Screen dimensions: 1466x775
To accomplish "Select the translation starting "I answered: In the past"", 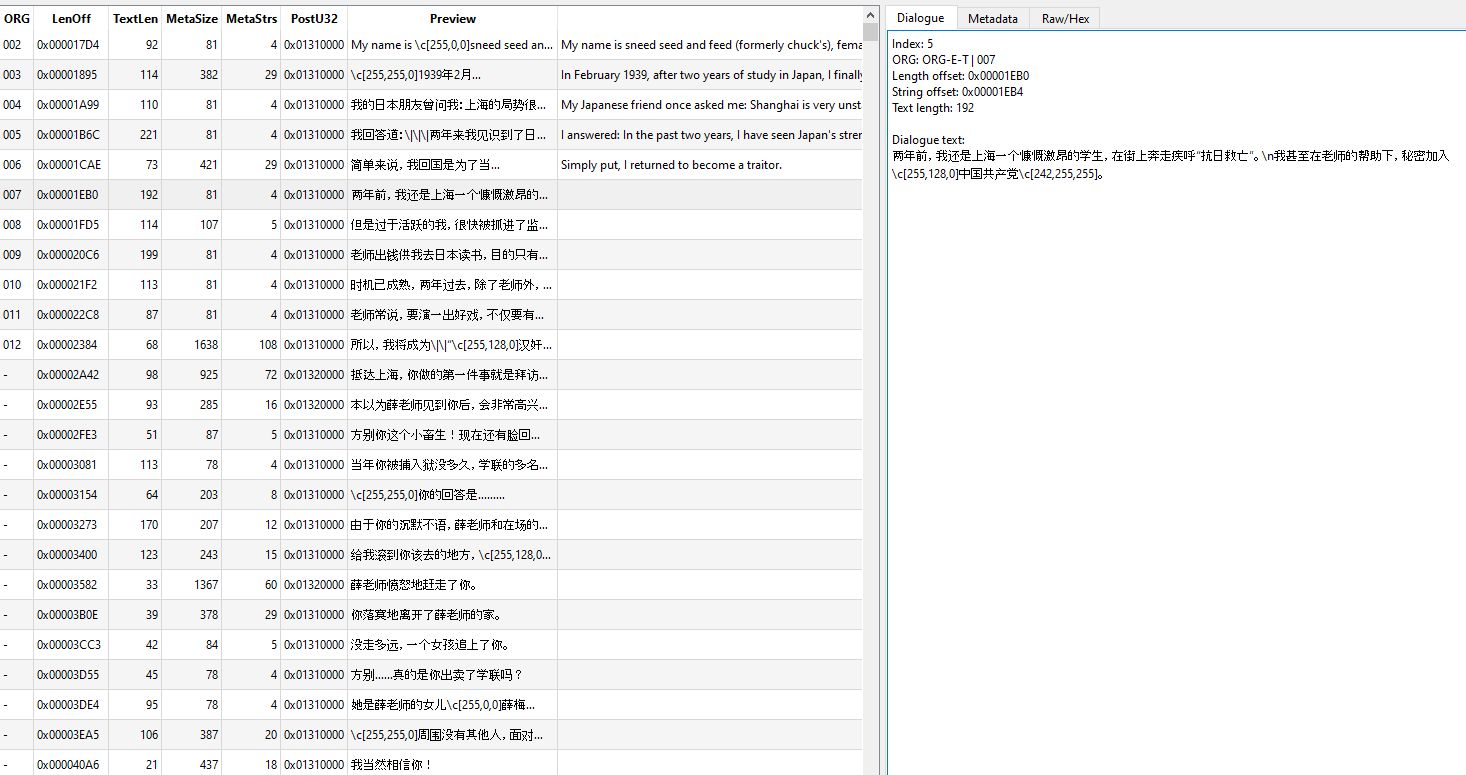I will 710,135.
